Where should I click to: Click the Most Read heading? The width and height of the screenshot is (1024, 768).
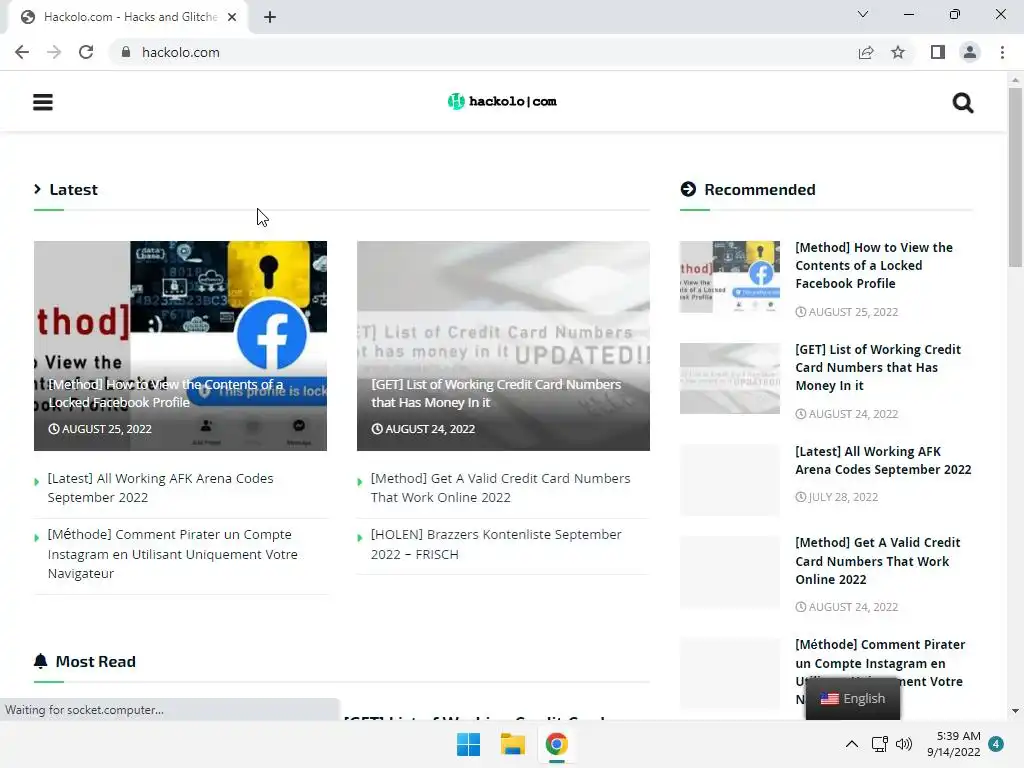(x=95, y=662)
